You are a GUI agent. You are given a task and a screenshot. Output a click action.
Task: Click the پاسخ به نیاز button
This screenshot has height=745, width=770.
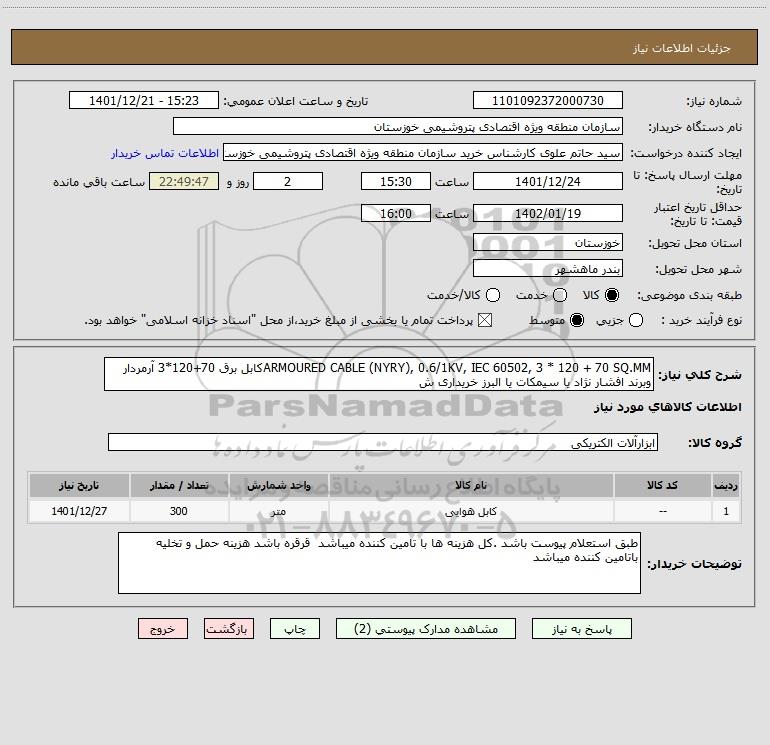click(x=581, y=629)
